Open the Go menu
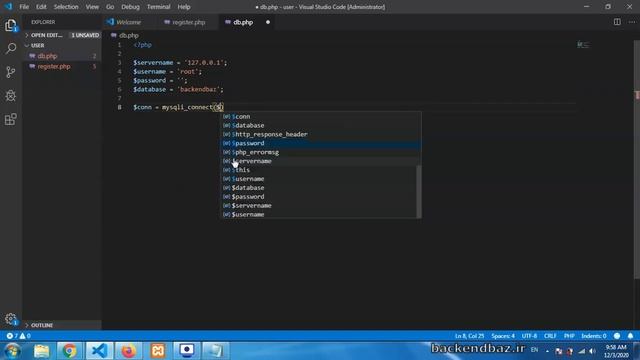The height and width of the screenshot is (360, 640). tap(110, 7)
